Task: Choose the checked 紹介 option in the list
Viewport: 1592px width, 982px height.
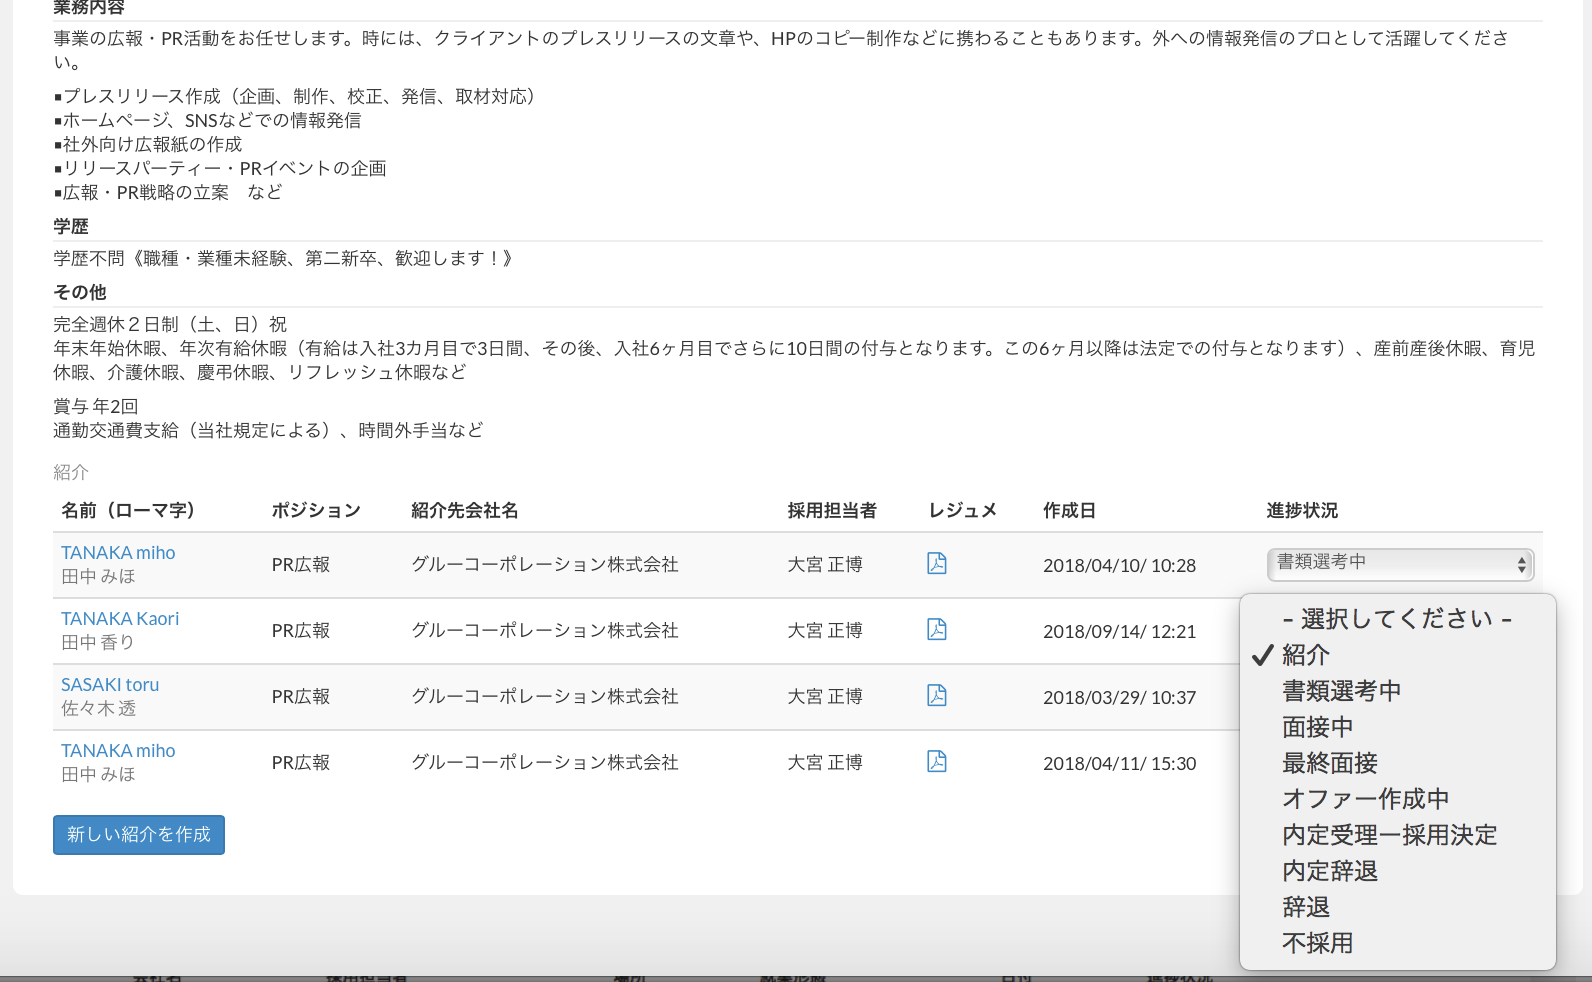Action: [1306, 655]
